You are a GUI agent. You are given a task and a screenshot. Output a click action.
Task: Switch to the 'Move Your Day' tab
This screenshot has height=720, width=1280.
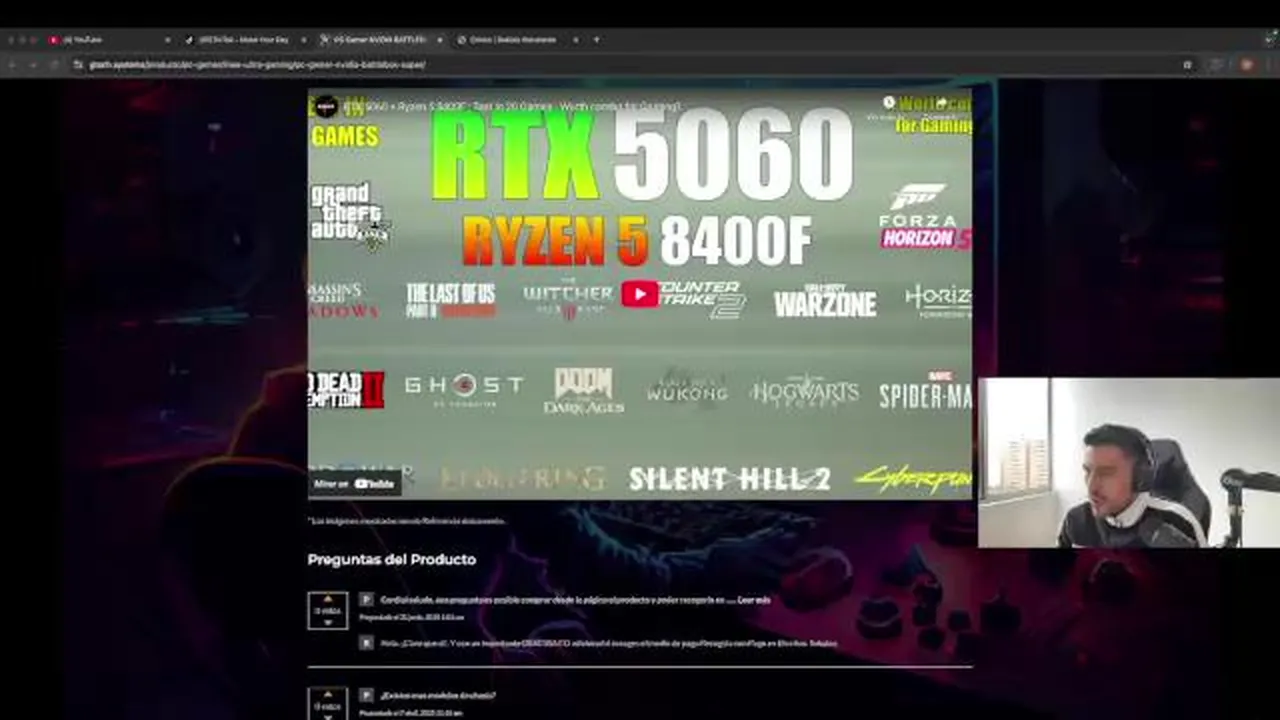point(244,40)
